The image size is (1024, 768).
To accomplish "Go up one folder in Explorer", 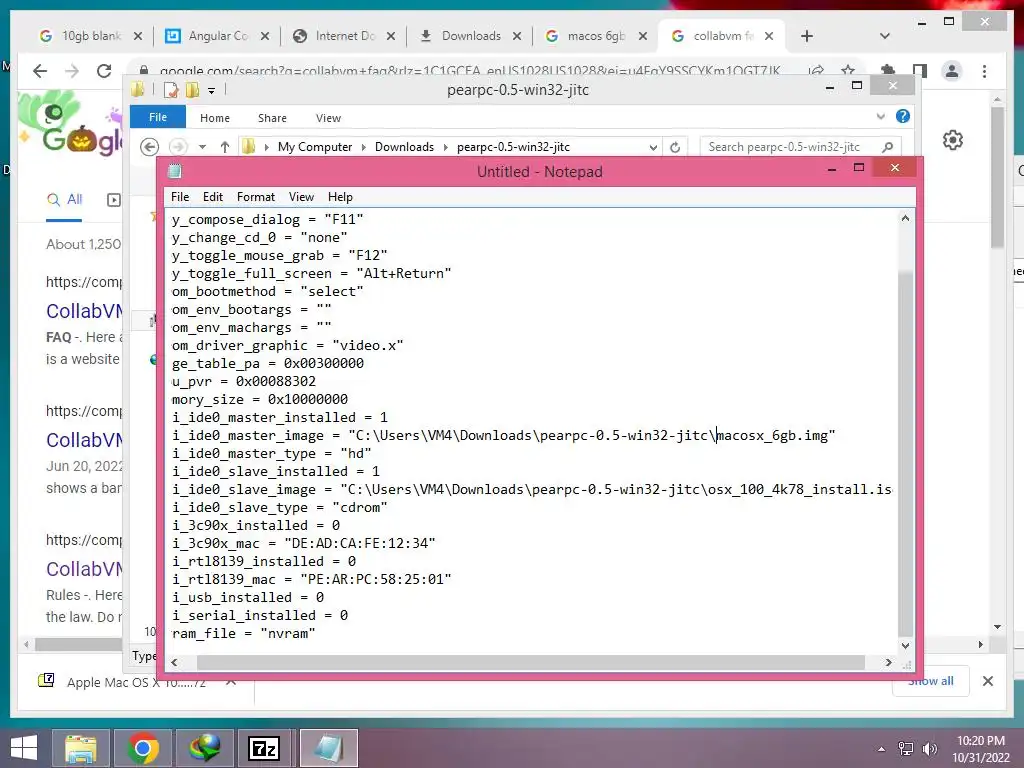I will point(225,147).
